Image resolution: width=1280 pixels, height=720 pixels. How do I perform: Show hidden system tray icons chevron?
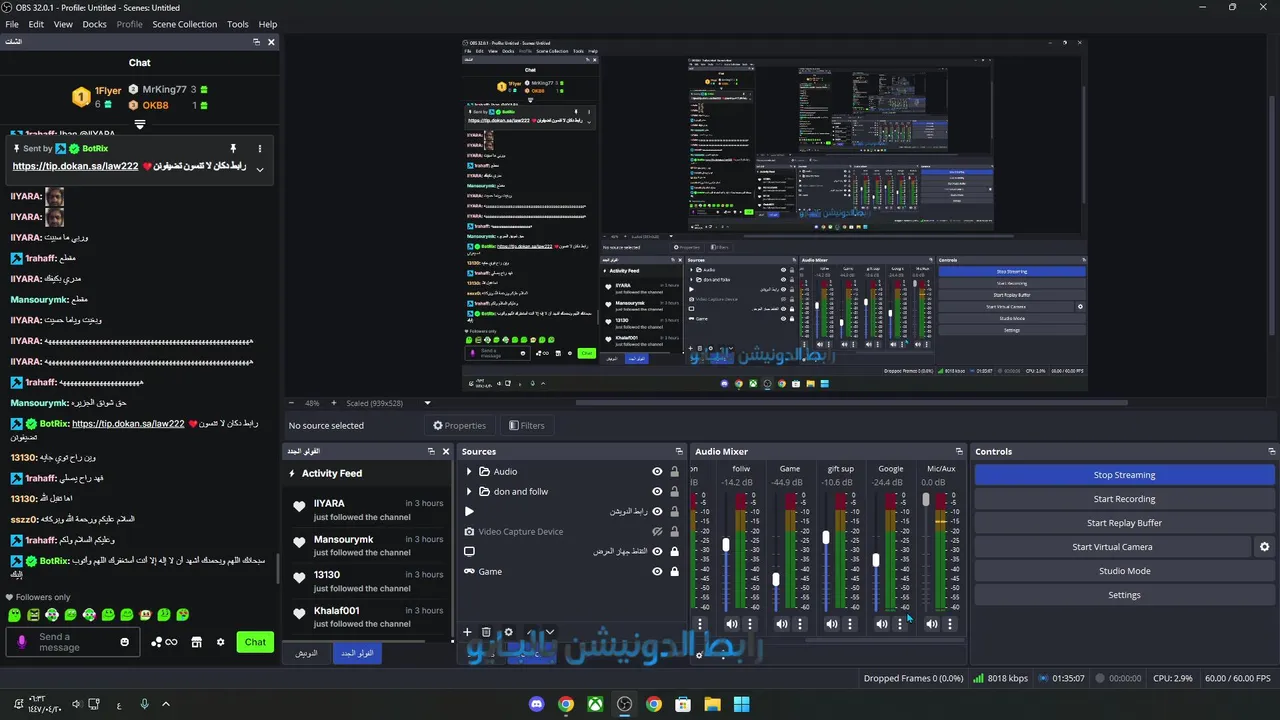pyautogui.click(x=166, y=704)
